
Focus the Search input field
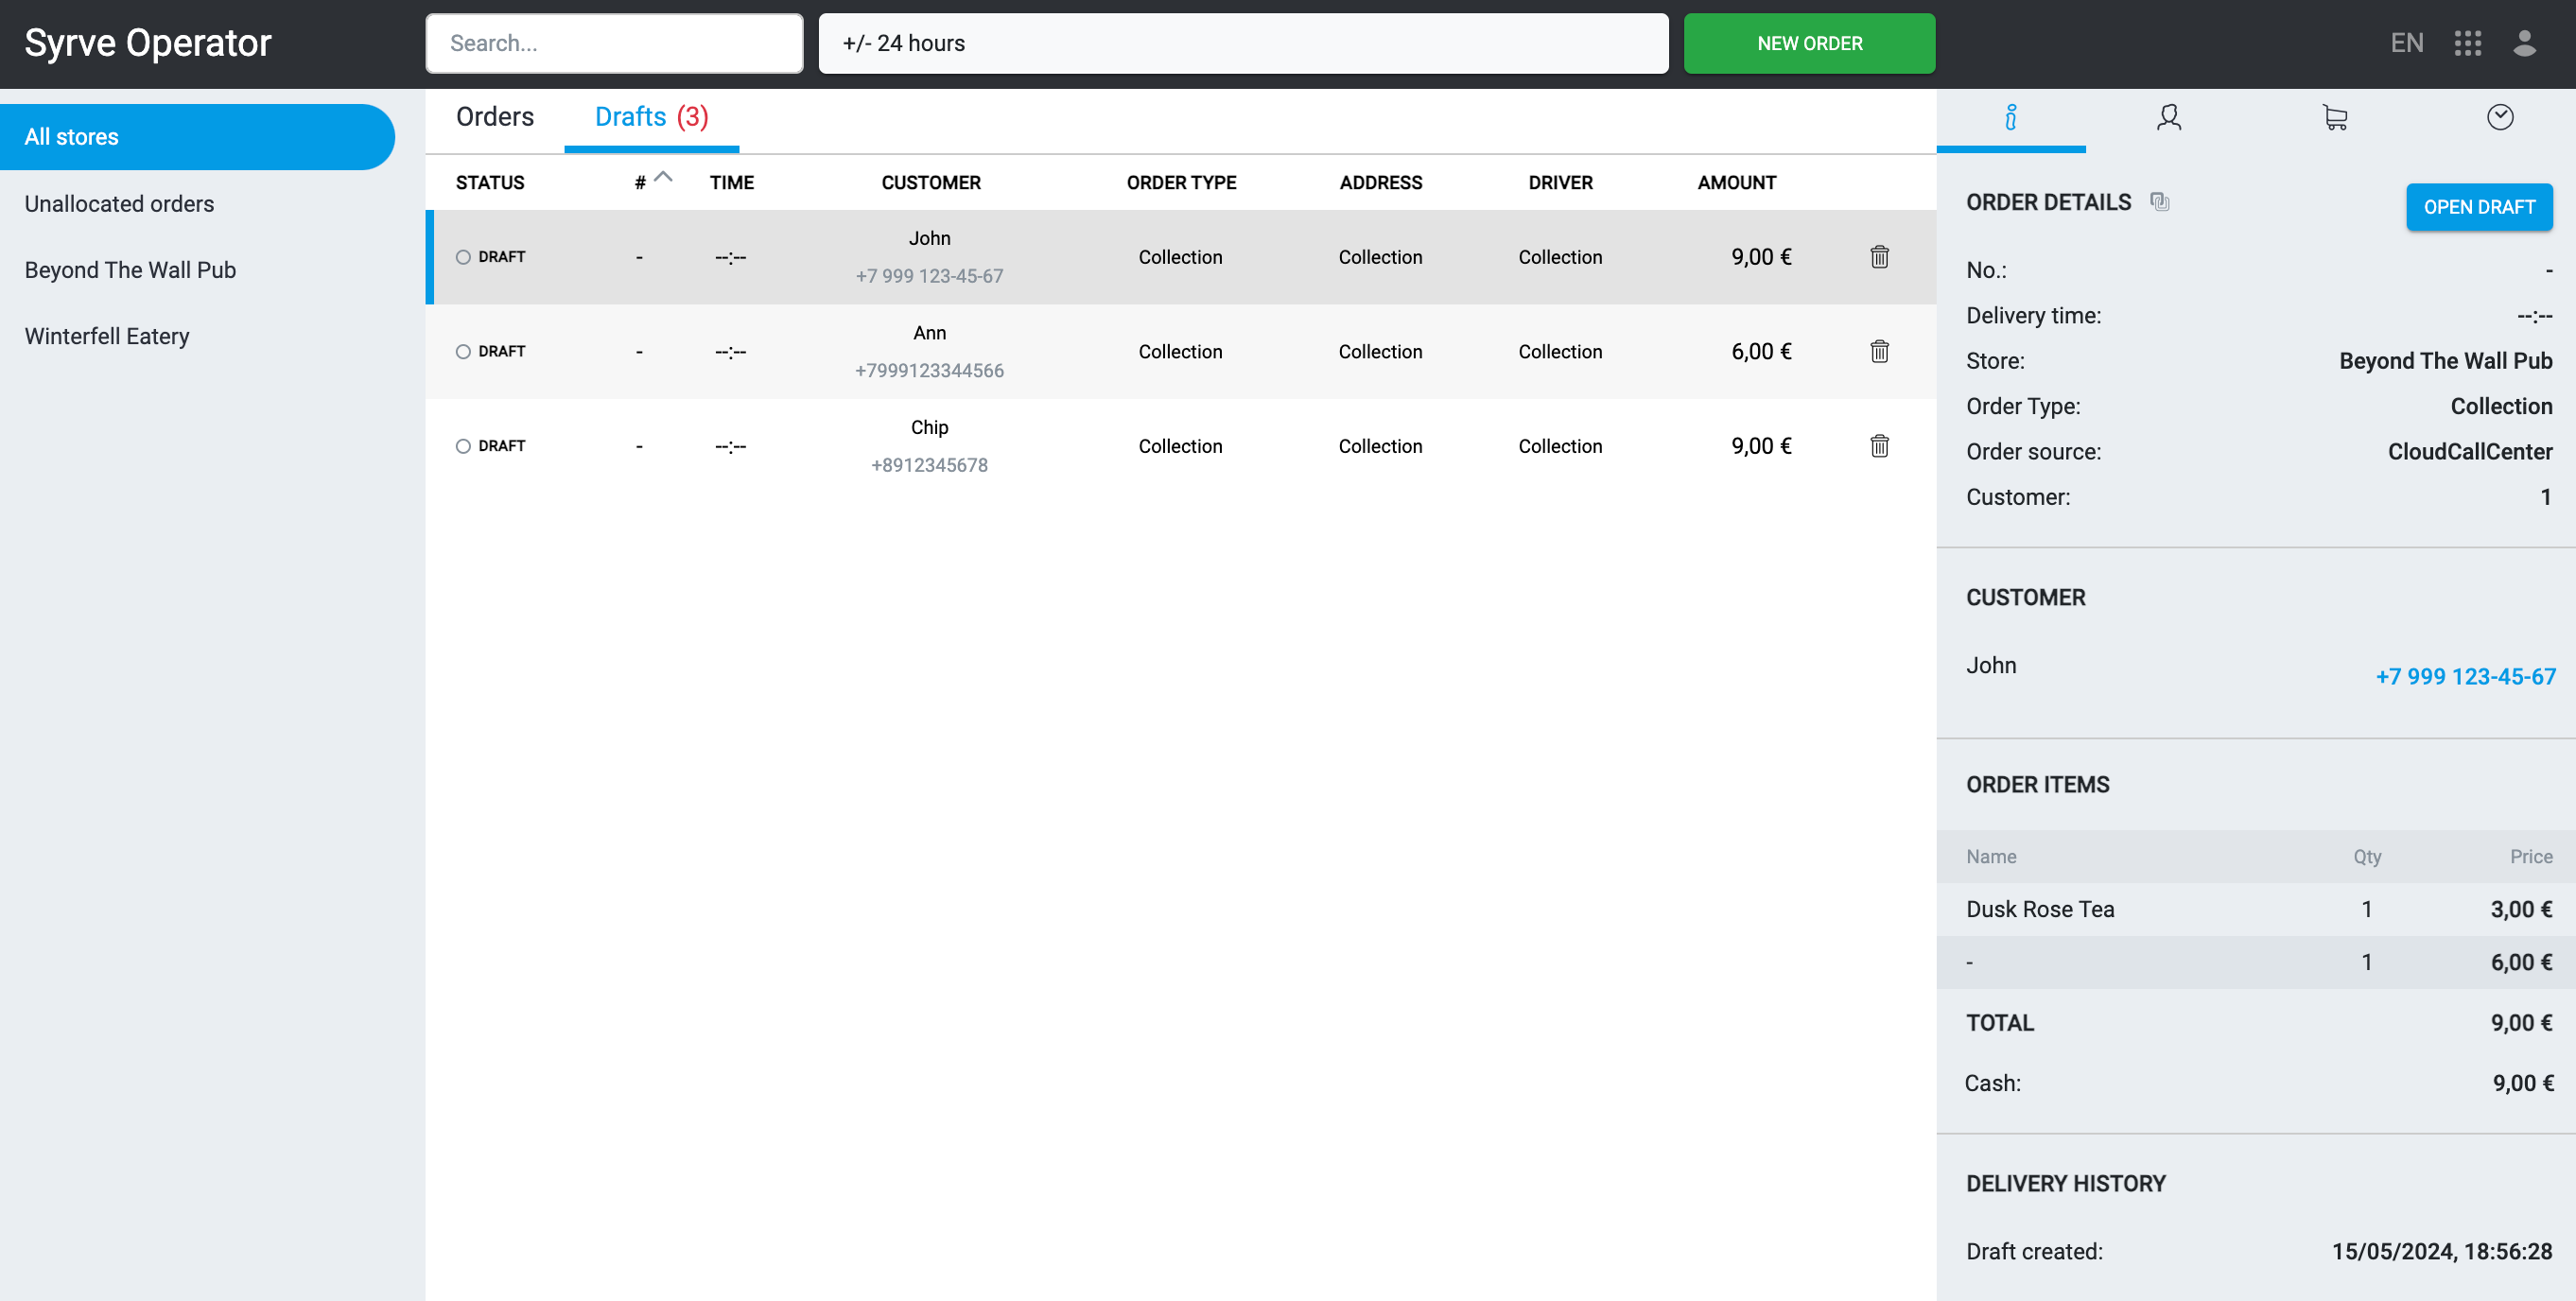[x=614, y=43]
